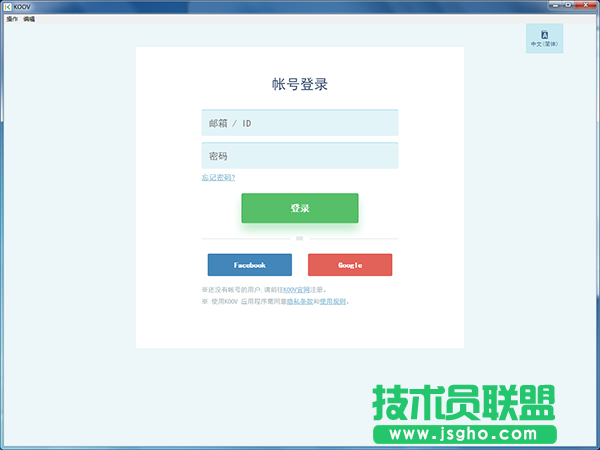600x450 pixels.
Task: Focus the 邮箱 / ID input field
Action: tap(300, 123)
